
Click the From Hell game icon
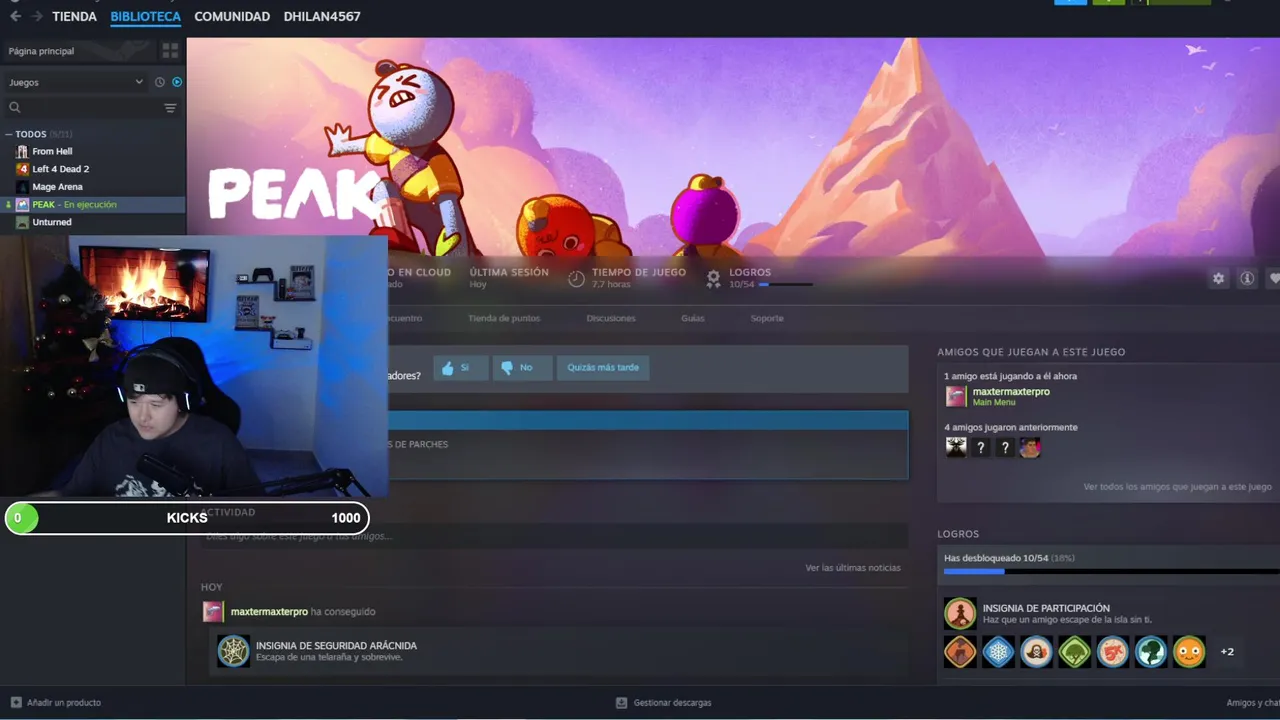[22, 151]
